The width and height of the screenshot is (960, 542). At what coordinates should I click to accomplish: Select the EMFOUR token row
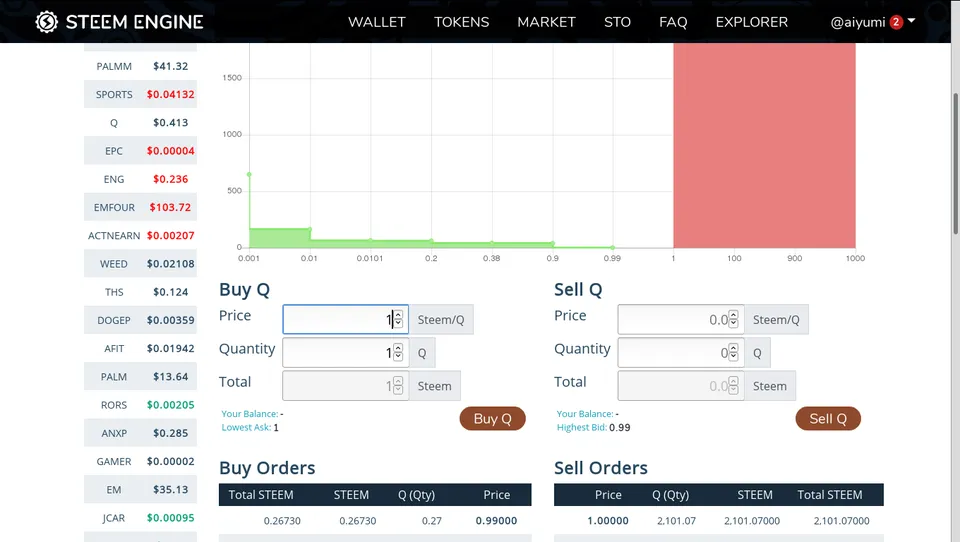point(140,207)
